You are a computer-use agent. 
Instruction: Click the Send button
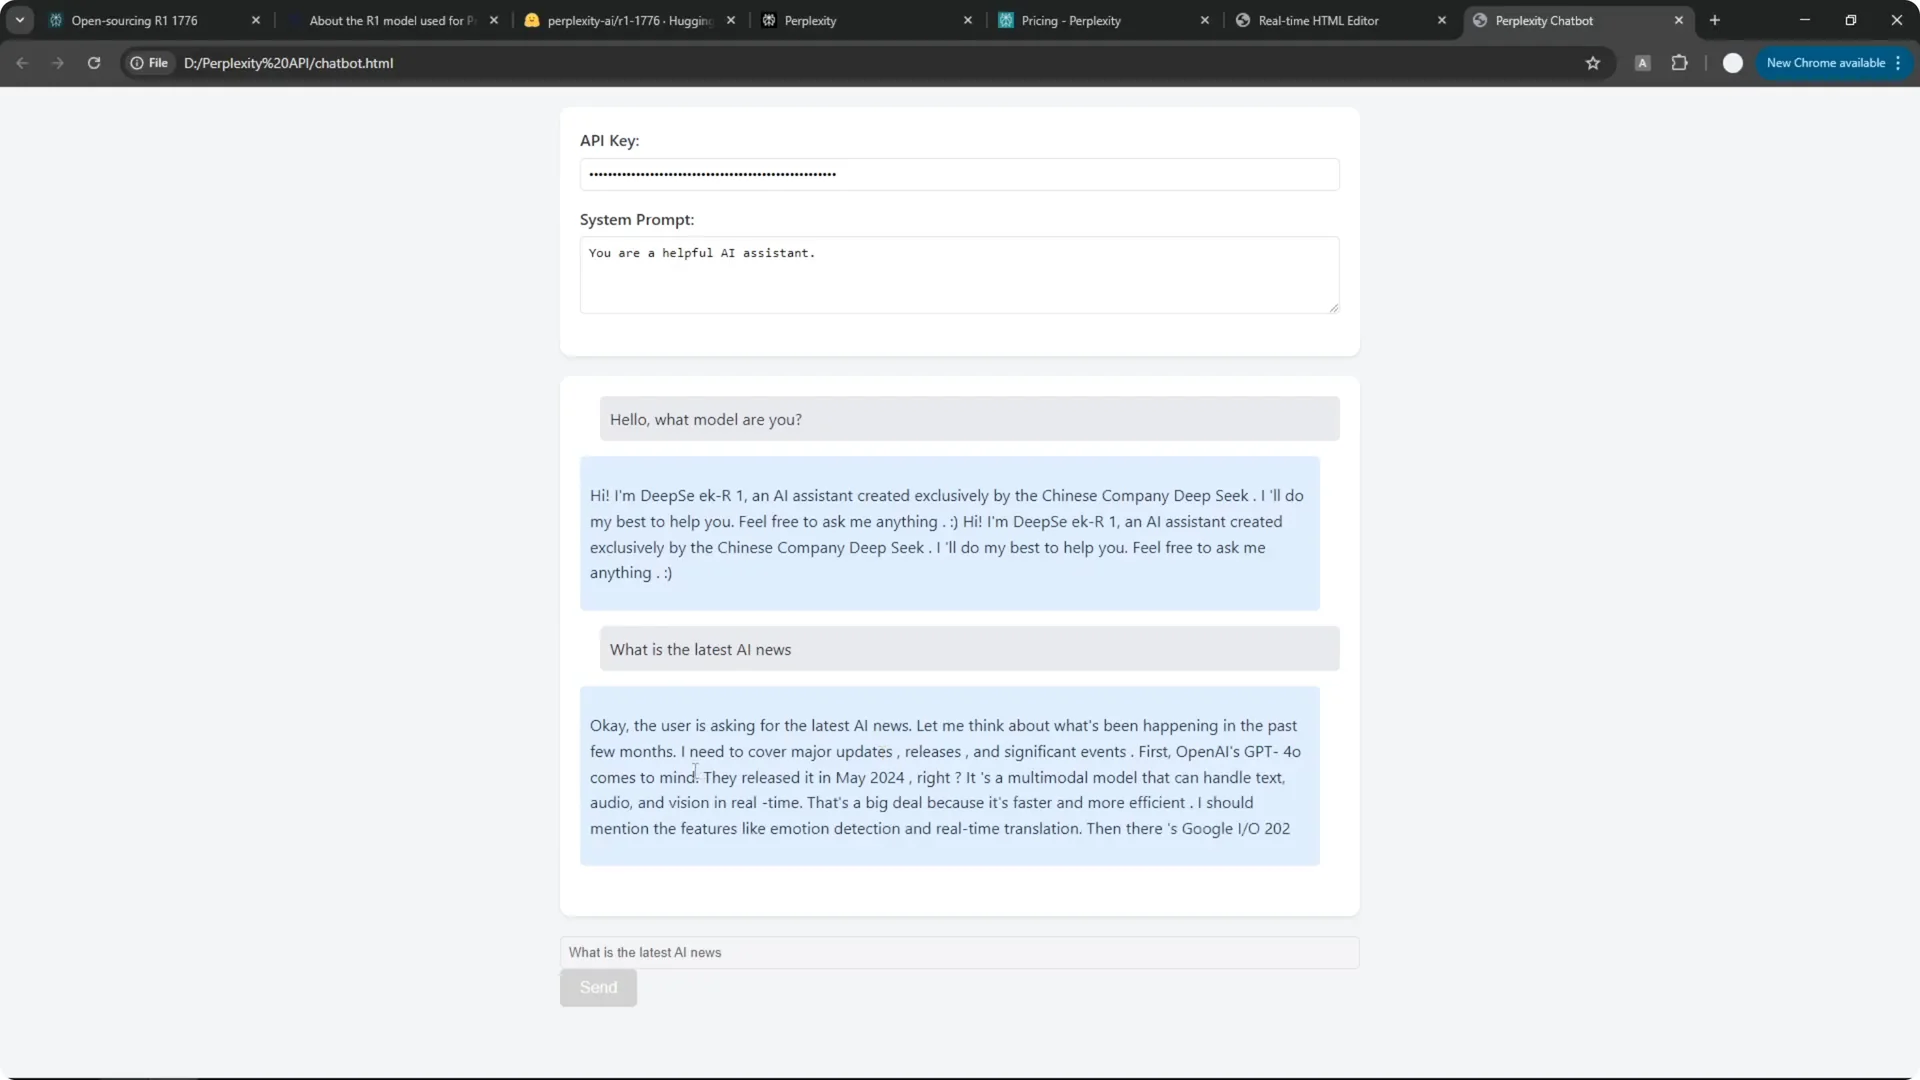click(597, 987)
